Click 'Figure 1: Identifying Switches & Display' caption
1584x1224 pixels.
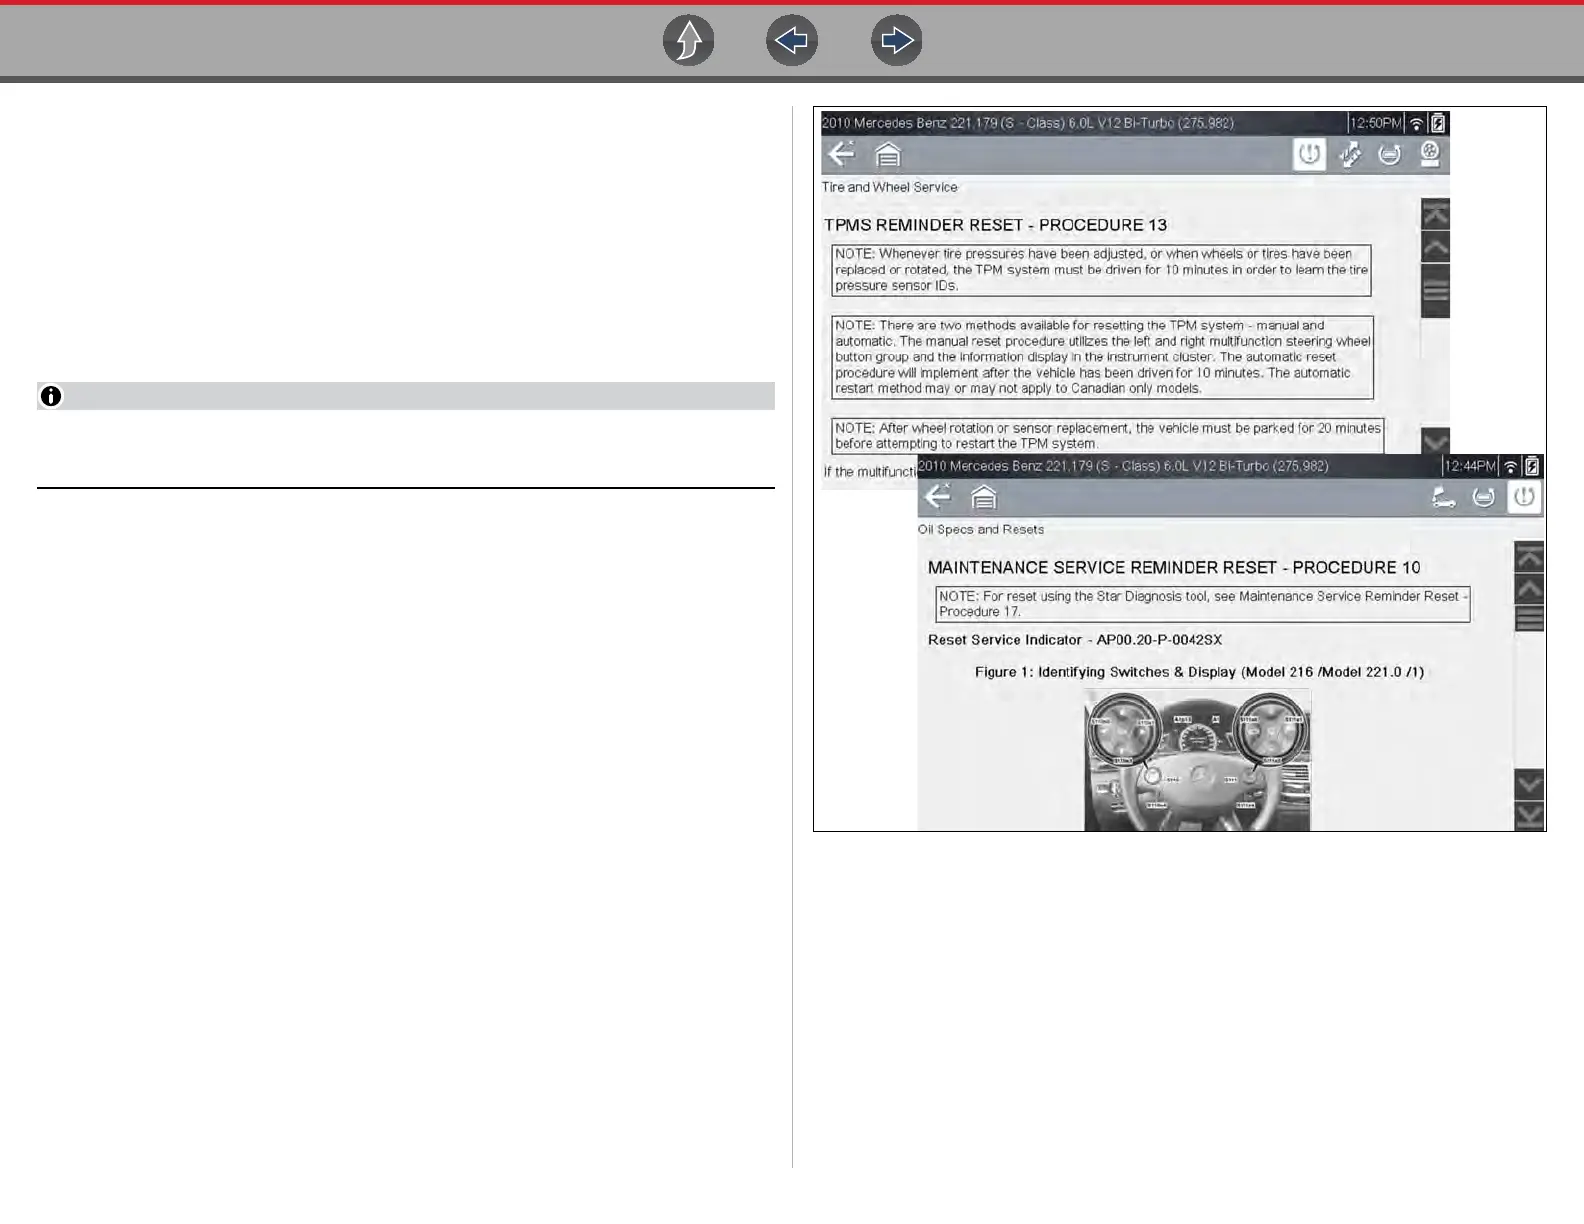(x=1199, y=672)
